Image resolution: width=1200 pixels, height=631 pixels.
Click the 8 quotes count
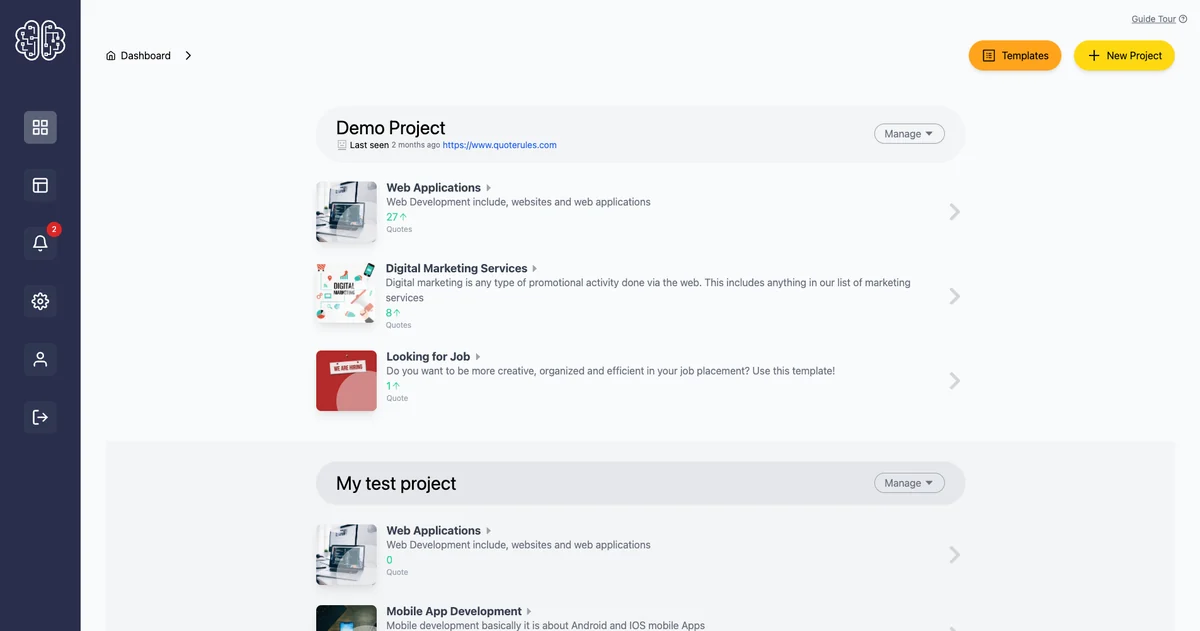click(x=389, y=313)
